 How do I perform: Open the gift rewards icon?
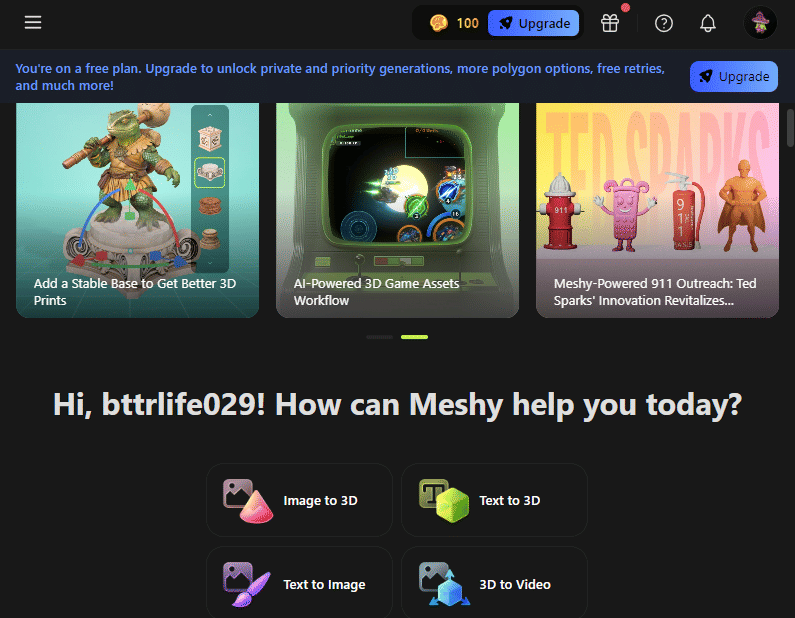[x=610, y=23]
